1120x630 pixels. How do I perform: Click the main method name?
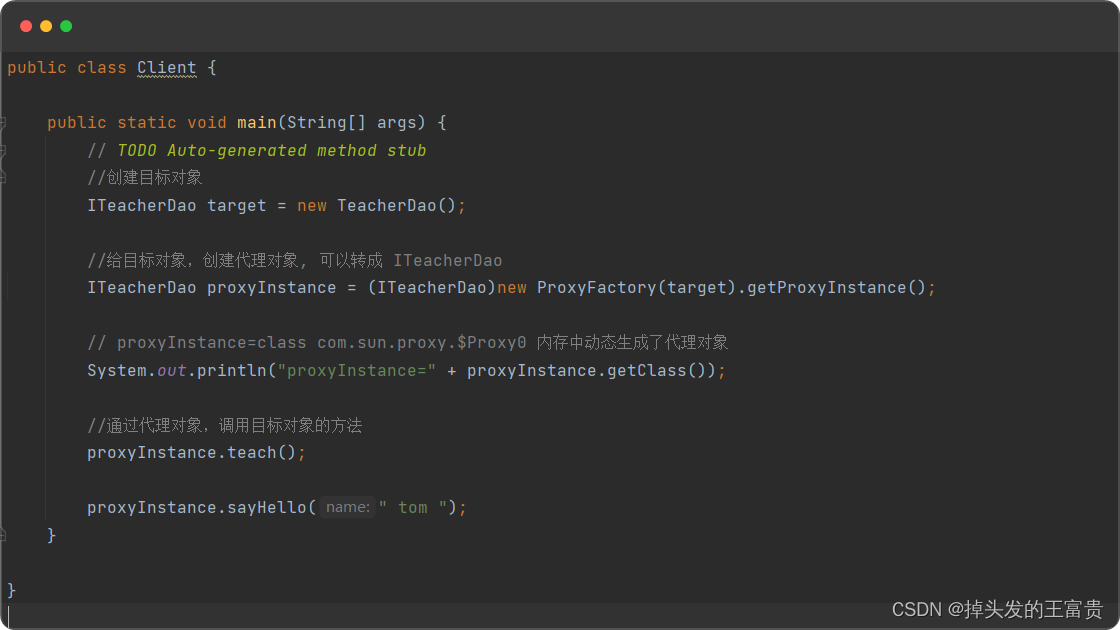point(256,123)
